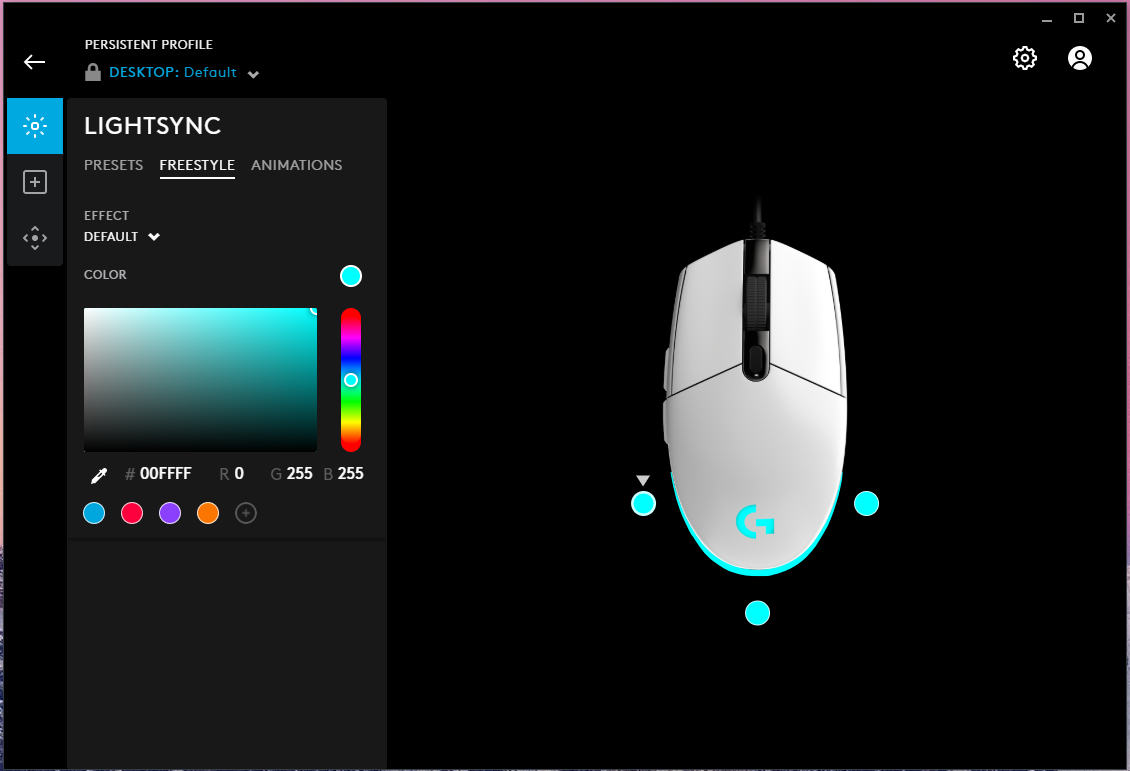The image size is (1130, 771).
Task: Open the user account profile icon
Action: [x=1080, y=58]
